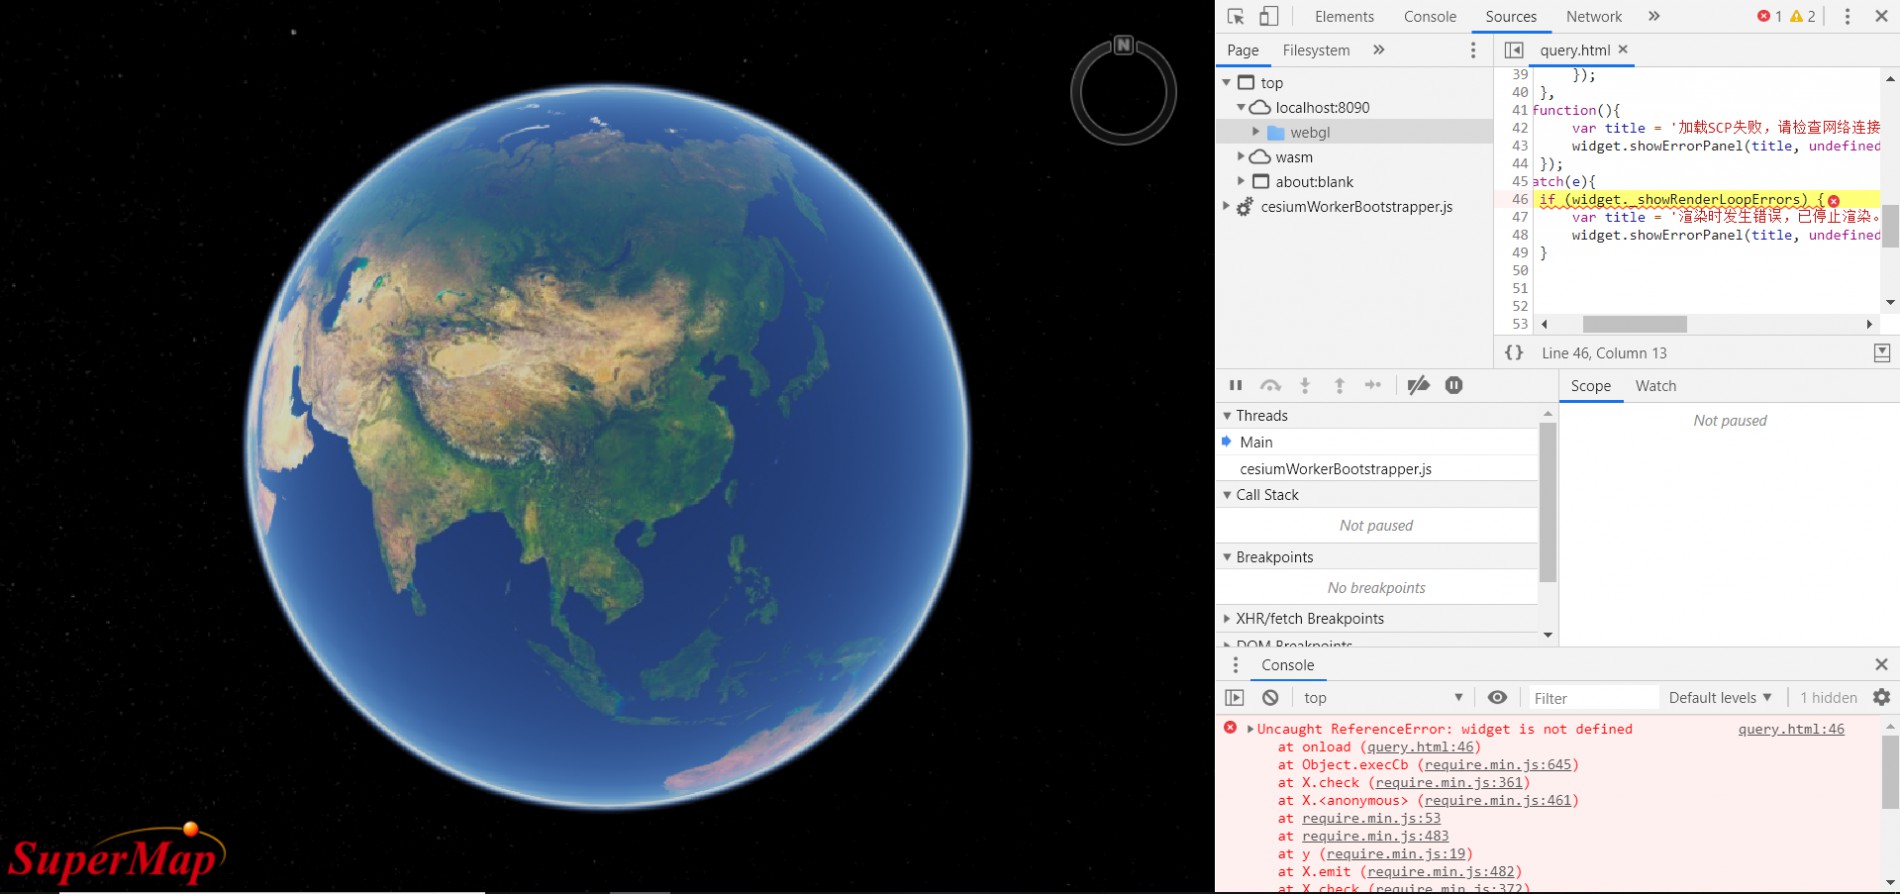The width and height of the screenshot is (1900, 894).
Task: Click the console Filter input field
Action: pyautogui.click(x=1590, y=698)
